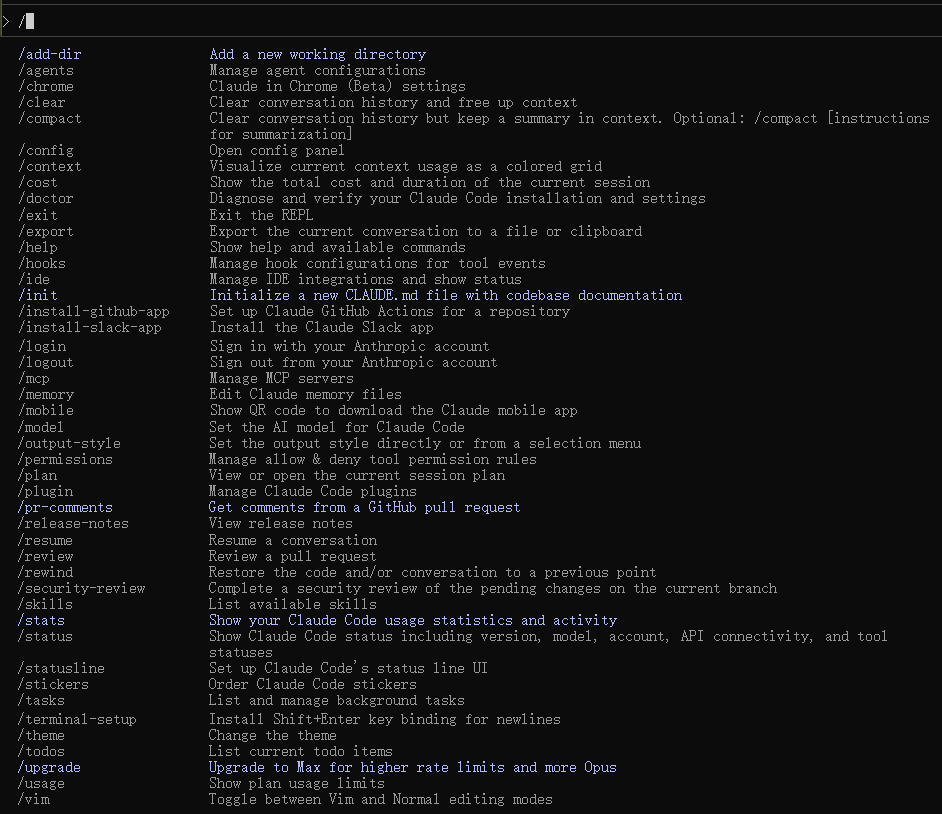
Task: Select the /context command
Action: [50, 166]
